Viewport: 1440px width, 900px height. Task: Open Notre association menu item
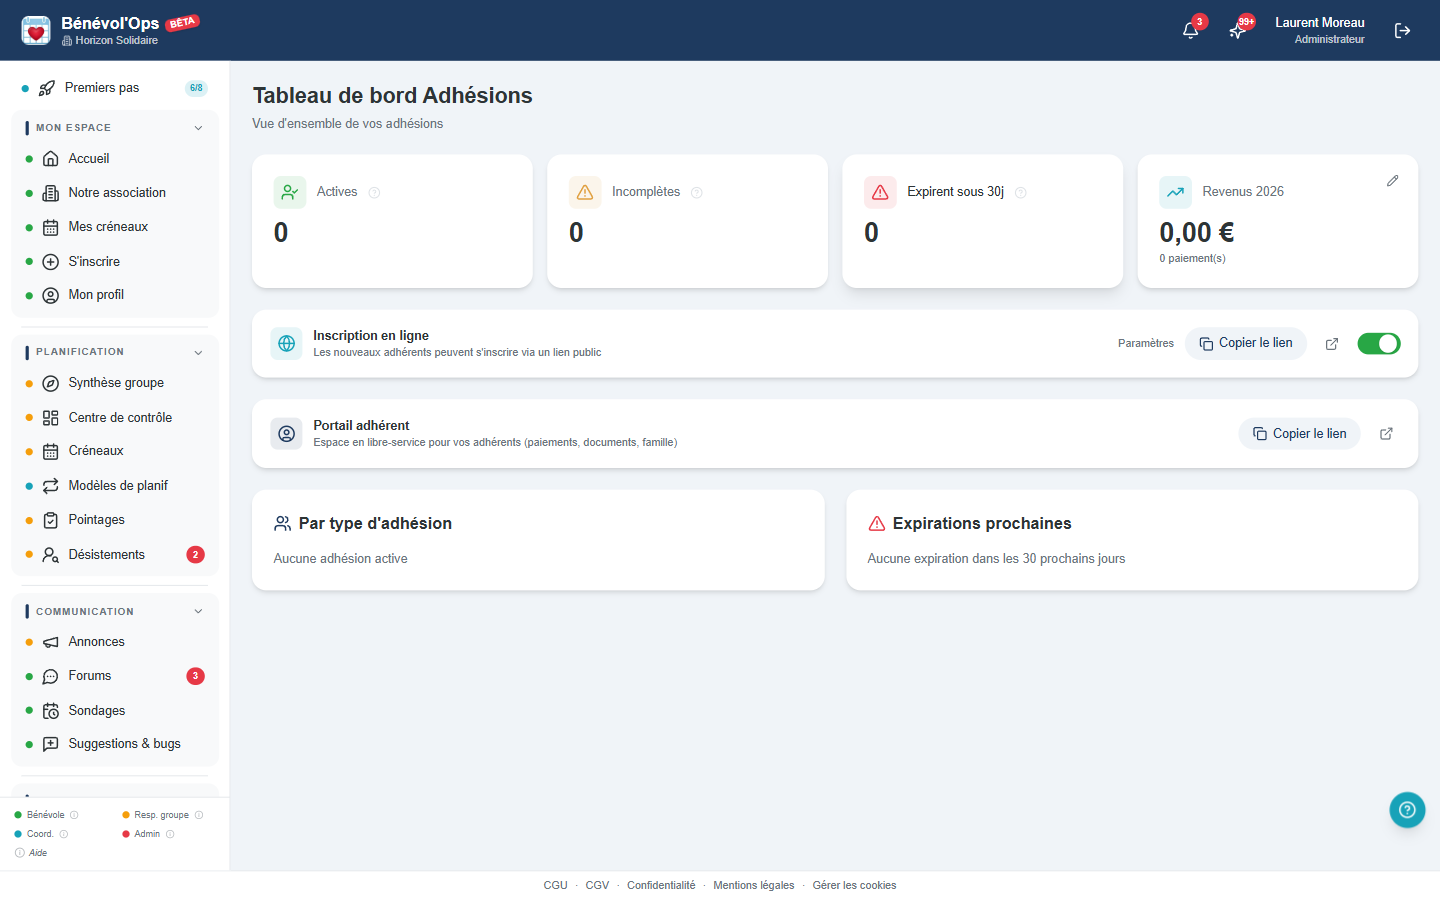coord(114,193)
